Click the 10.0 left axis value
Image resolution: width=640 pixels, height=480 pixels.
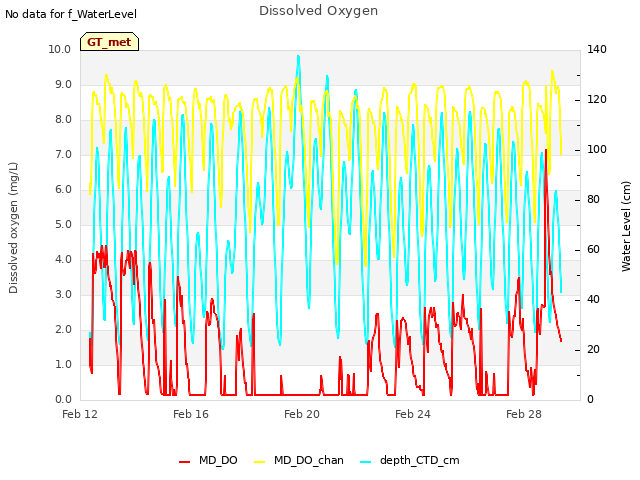pos(60,49)
